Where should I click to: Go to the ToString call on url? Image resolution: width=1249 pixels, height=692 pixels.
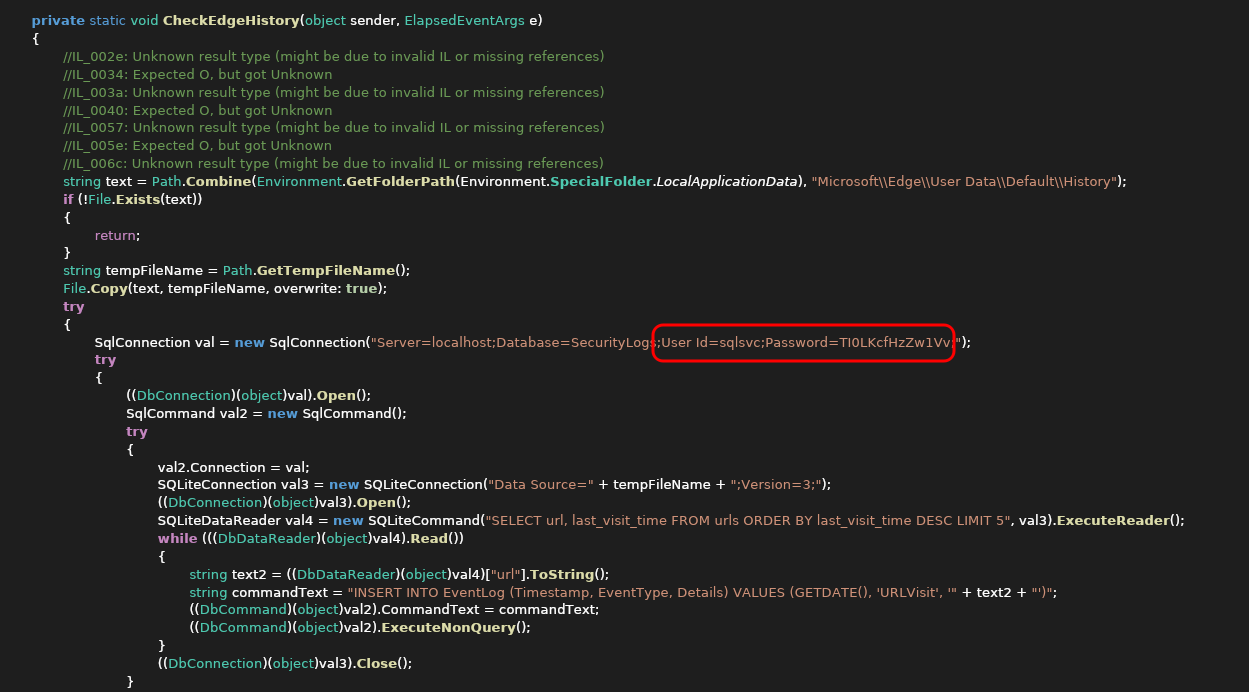click(562, 574)
